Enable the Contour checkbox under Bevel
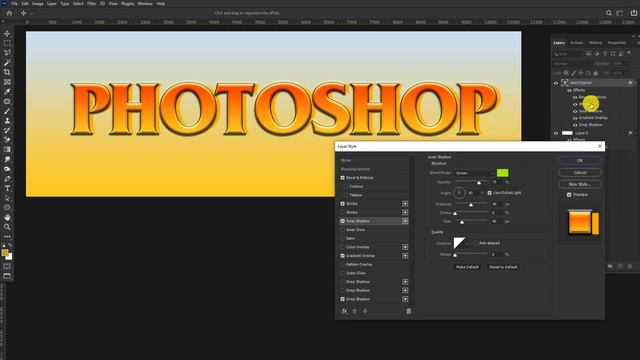This screenshot has height=360, width=640. [x=346, y=187]
